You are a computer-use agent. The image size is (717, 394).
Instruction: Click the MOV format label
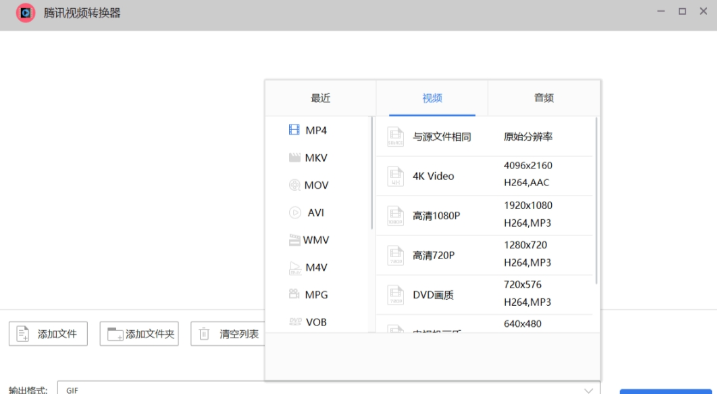(316, 185)
